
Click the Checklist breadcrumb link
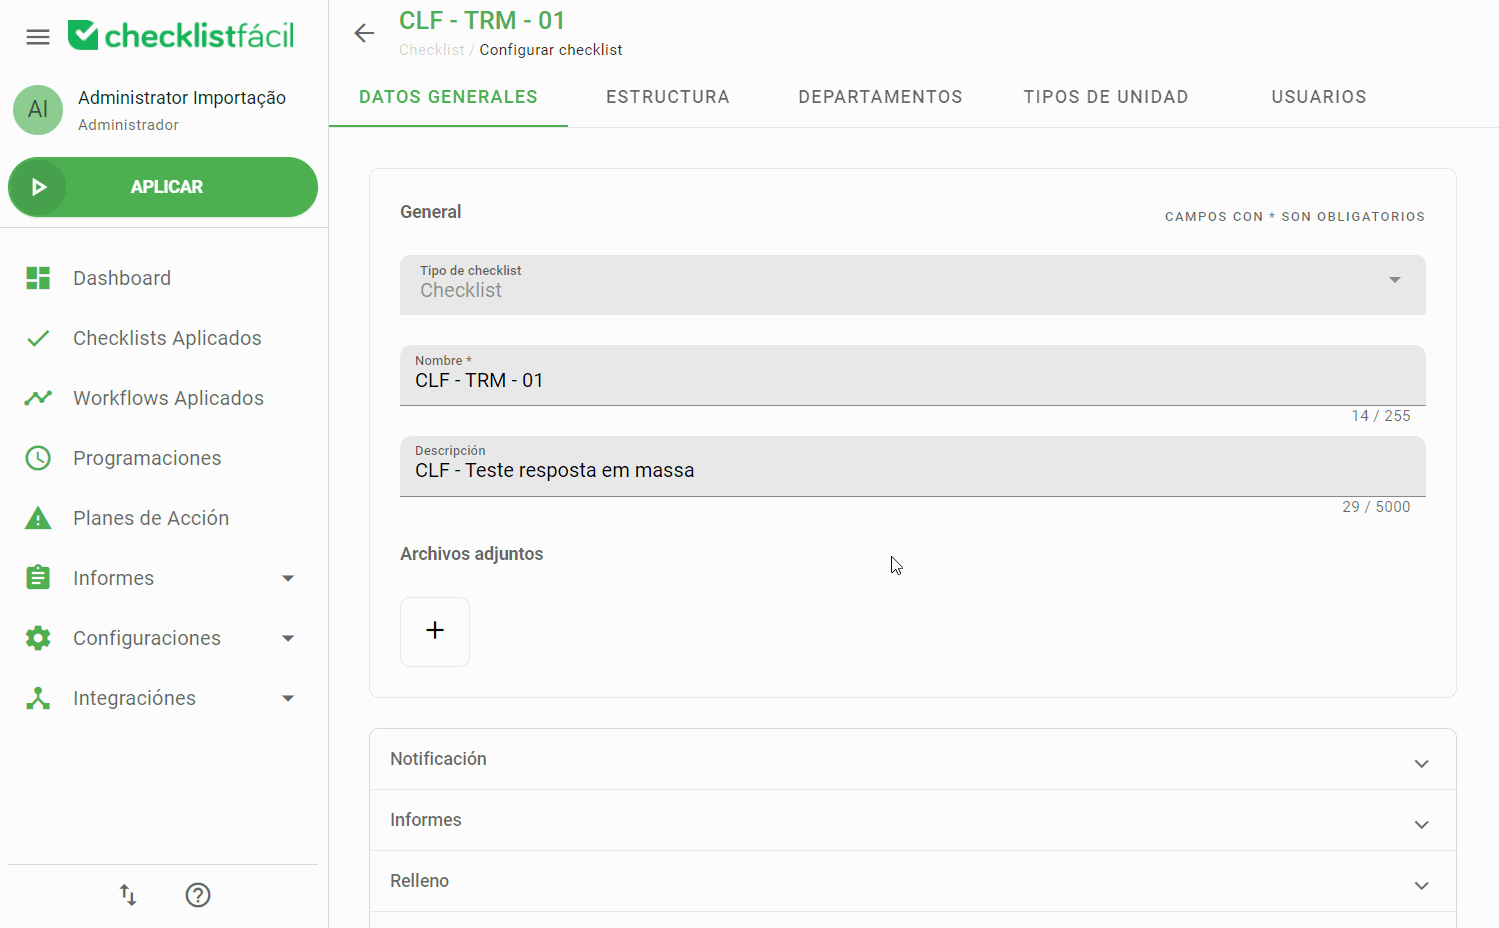pos(431,50)
